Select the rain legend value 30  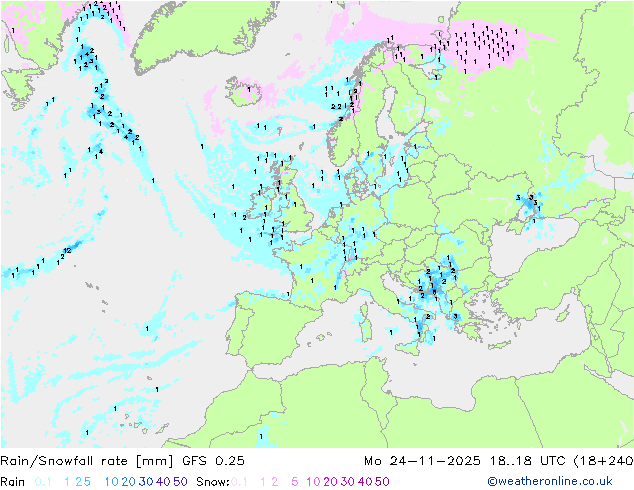[x=146, y=482]
